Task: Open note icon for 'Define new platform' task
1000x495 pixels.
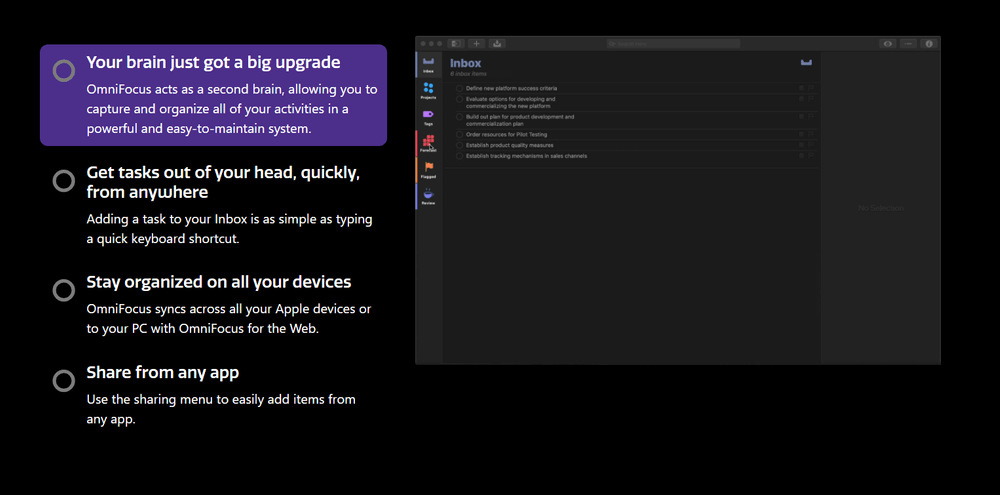Action: click(802, 88)
